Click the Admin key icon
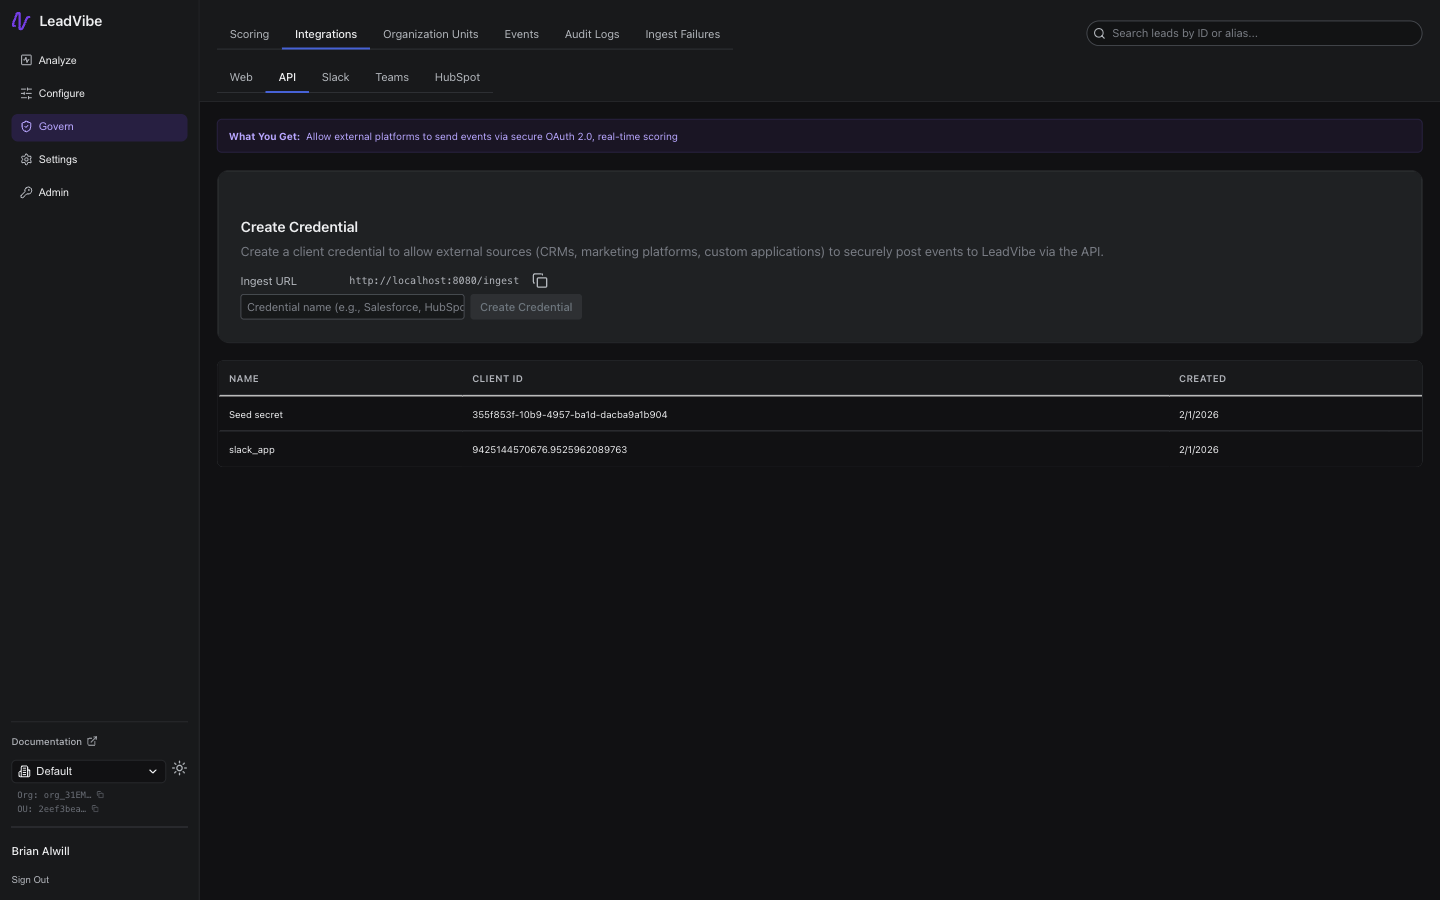 [27, 192]
